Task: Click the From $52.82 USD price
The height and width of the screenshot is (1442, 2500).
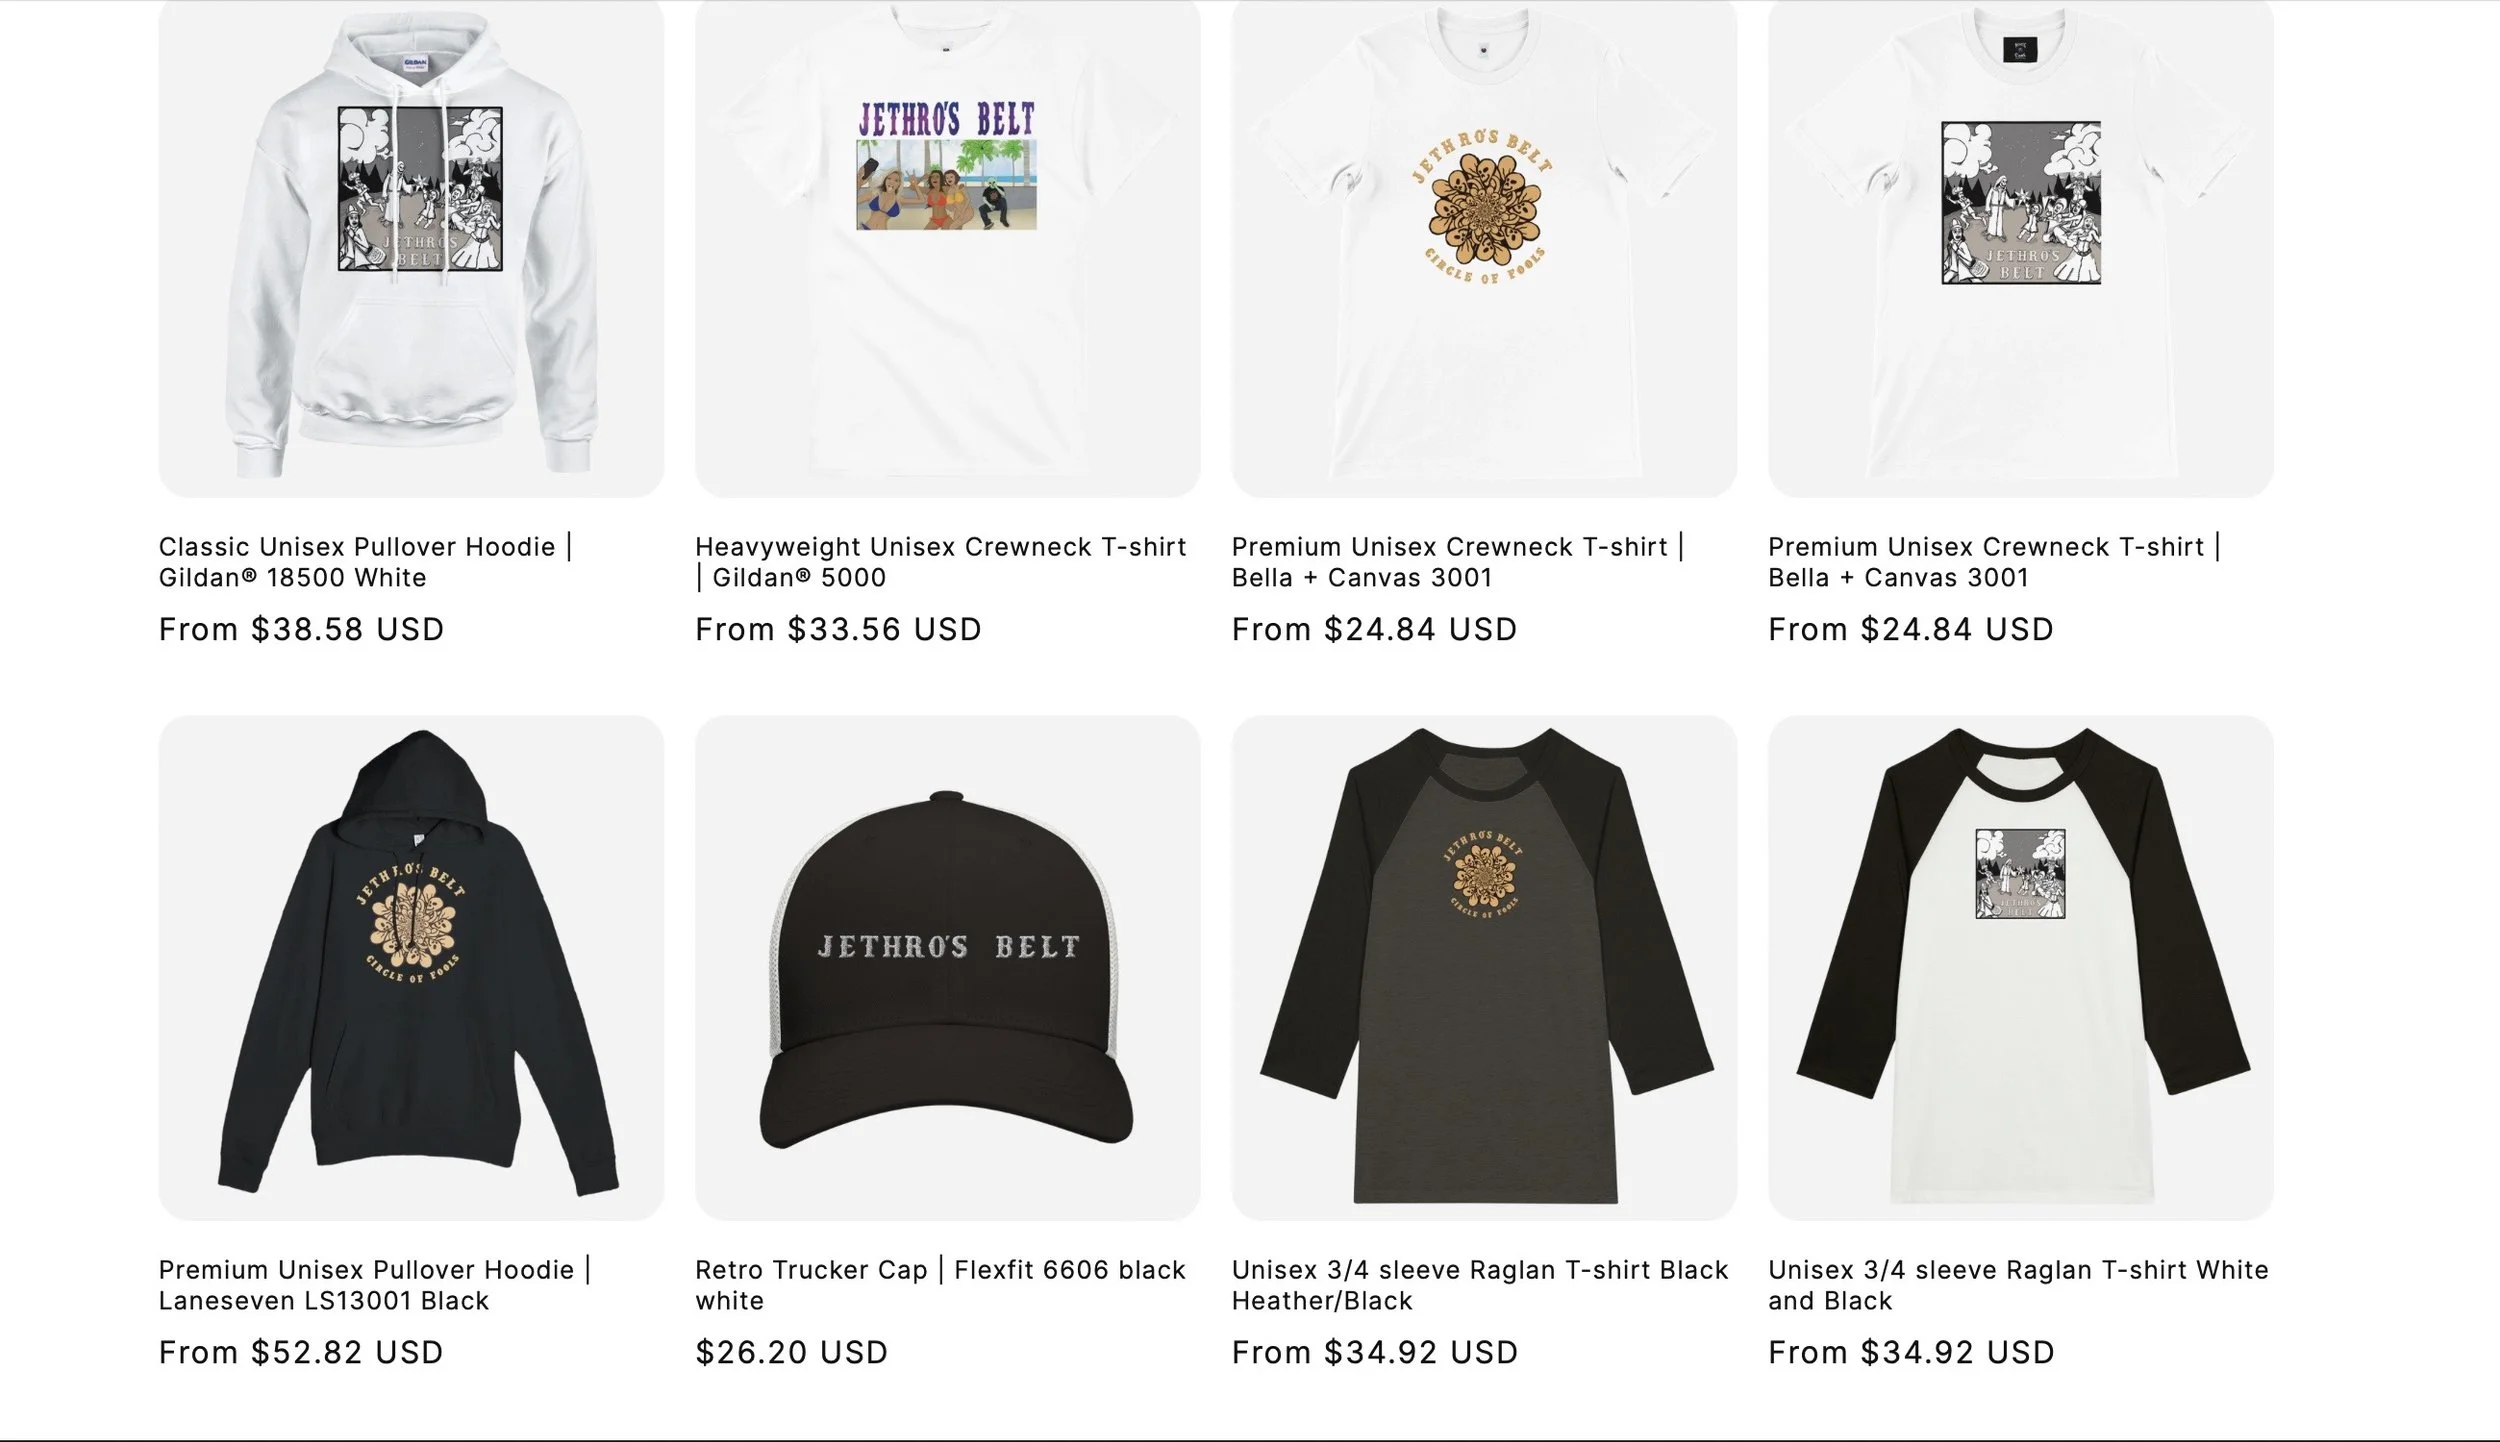Action: pyautogui.click(x=302, y=1352)
